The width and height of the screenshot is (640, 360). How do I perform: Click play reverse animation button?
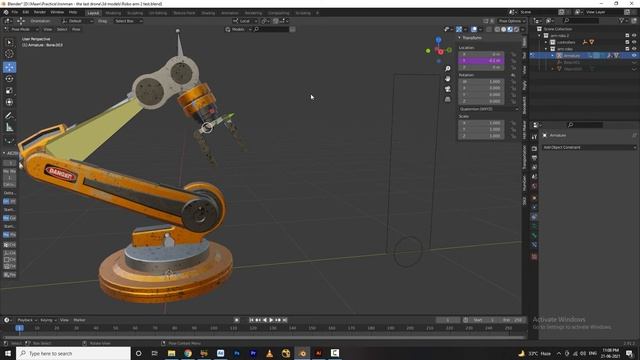(264, 320)
